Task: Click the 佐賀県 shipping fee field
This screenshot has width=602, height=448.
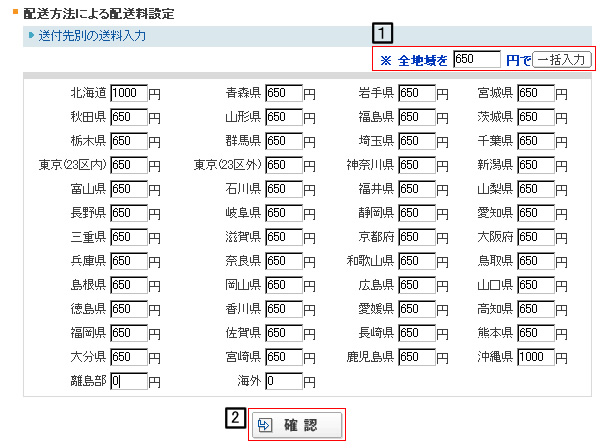Action: [x=284, y=333]
